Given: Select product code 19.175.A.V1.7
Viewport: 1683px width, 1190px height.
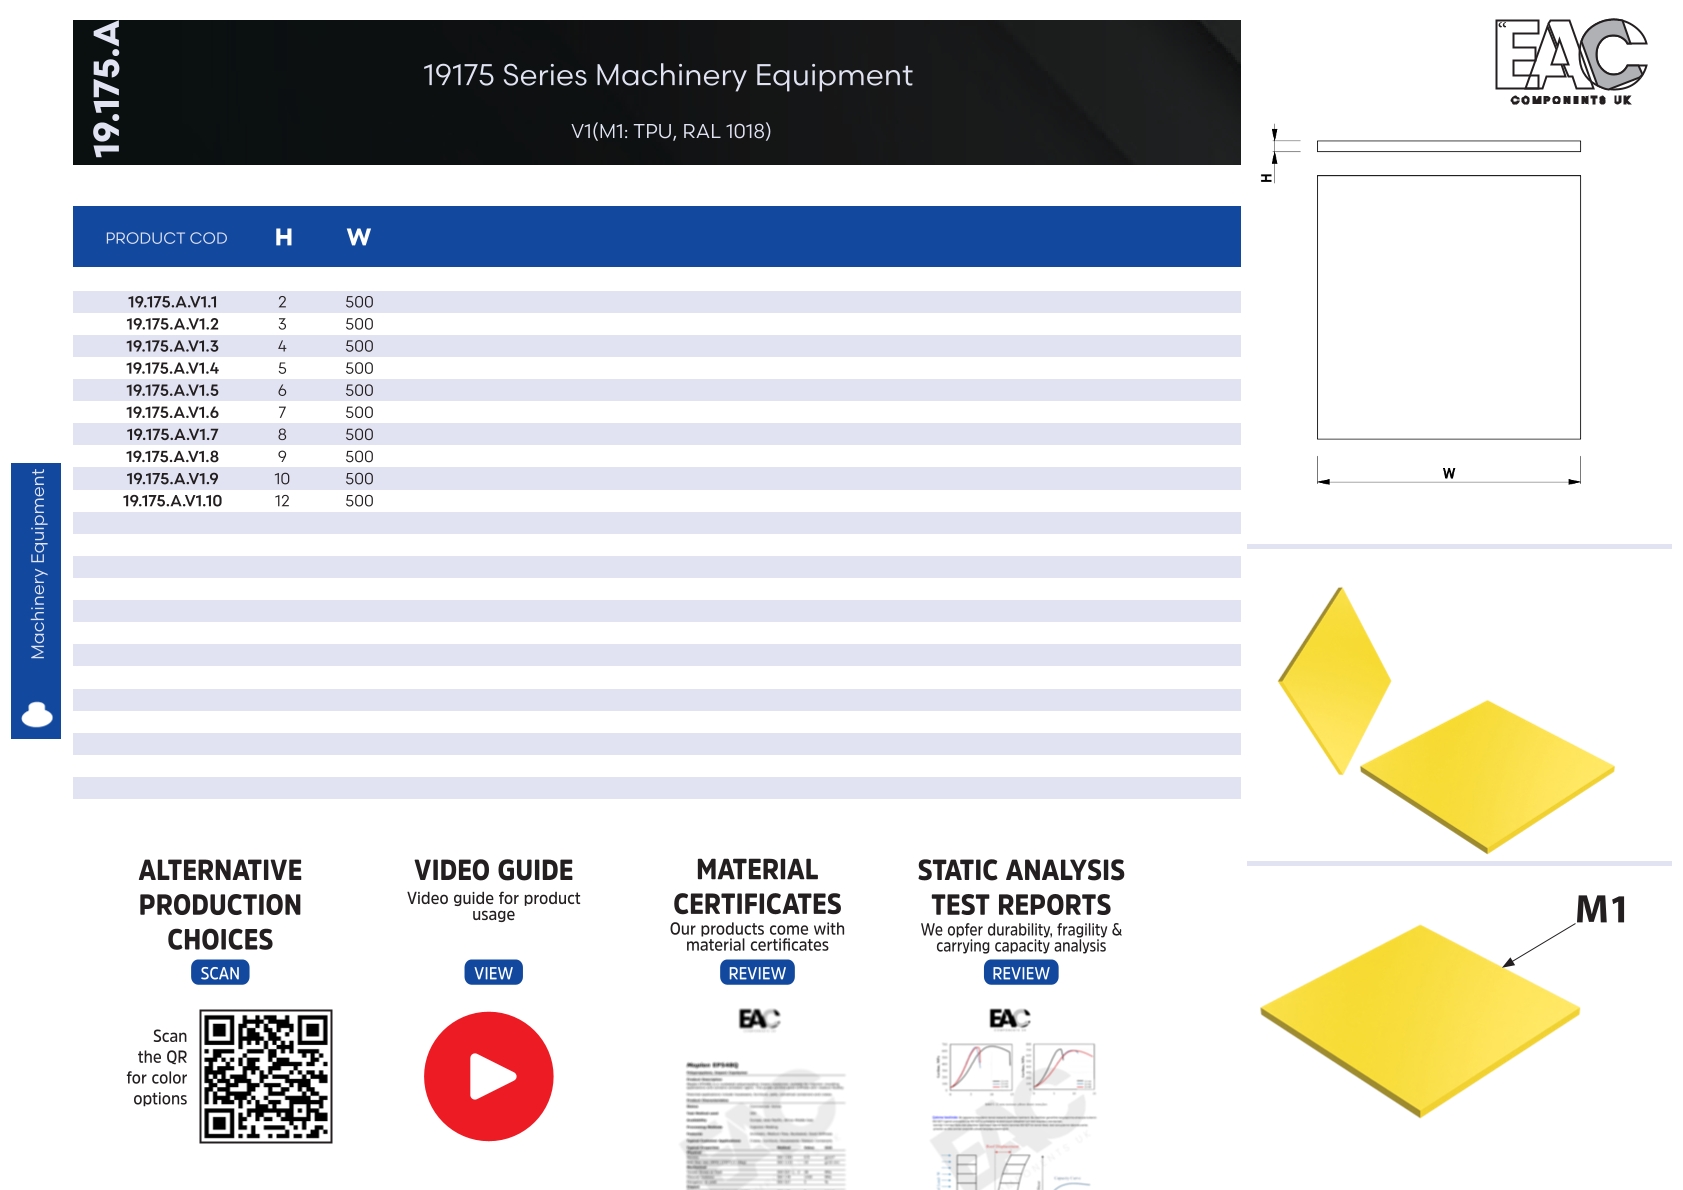Looking at the screenshot, I should [x=172, y=434].
